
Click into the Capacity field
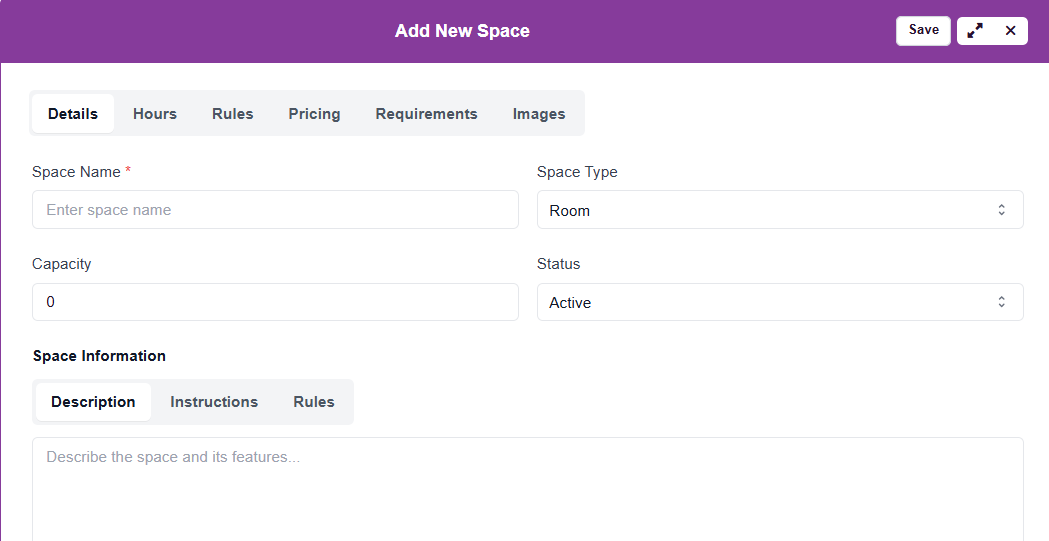tap(275, 302)
